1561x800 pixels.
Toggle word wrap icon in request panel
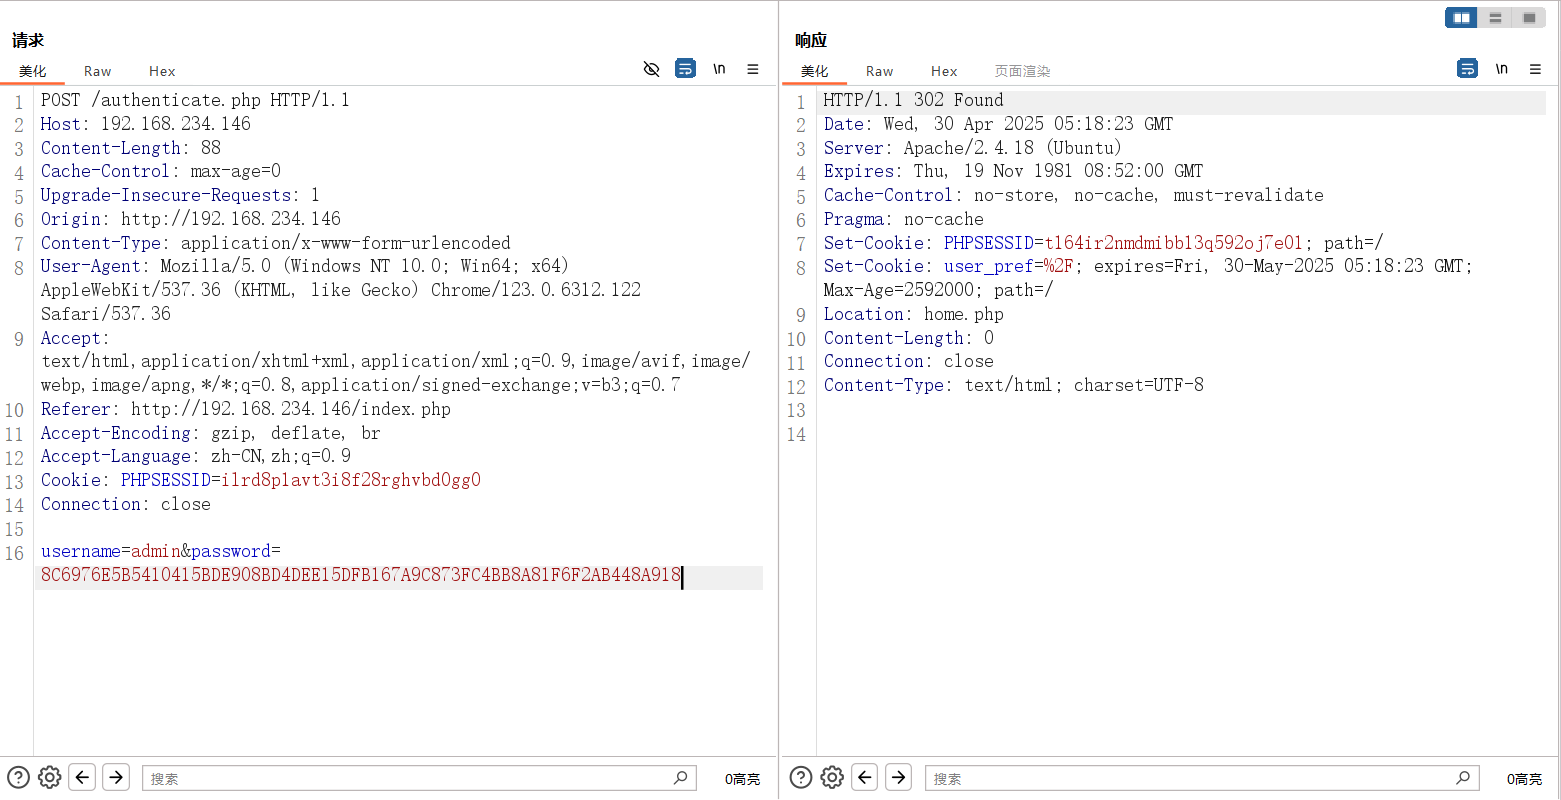[x=685, y=69]
